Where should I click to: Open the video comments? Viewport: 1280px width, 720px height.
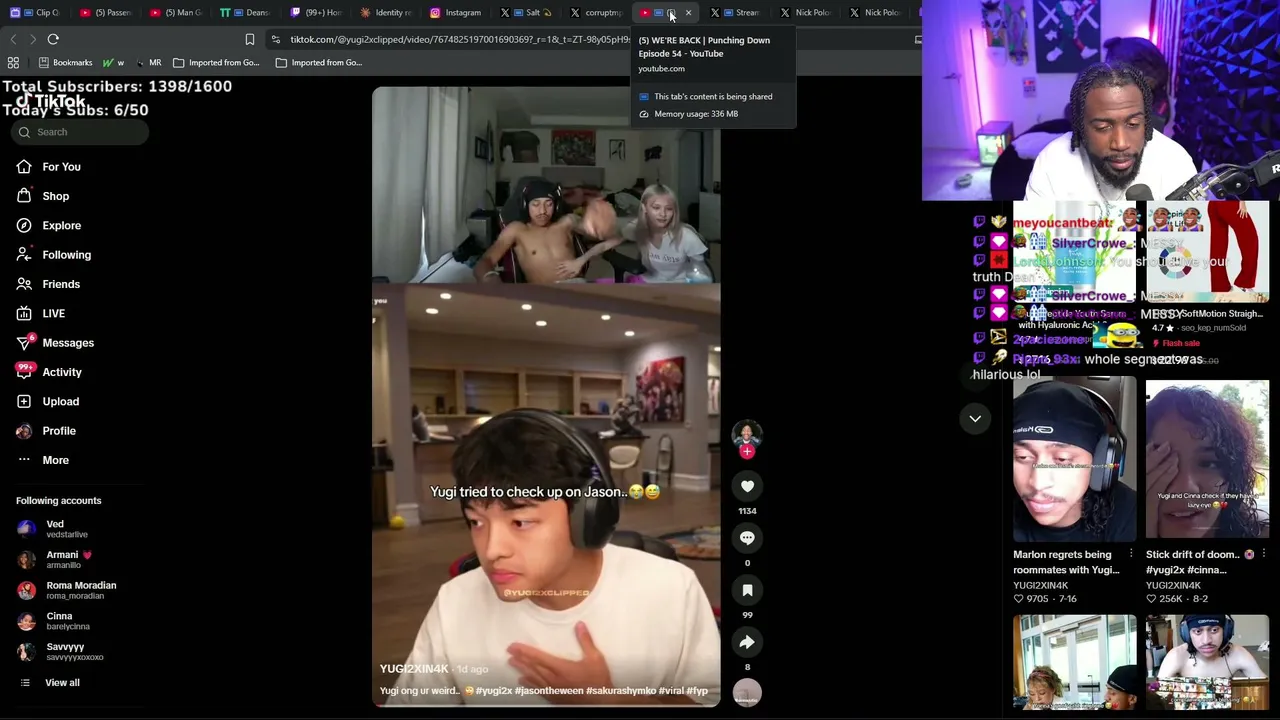tap(747, 538)
